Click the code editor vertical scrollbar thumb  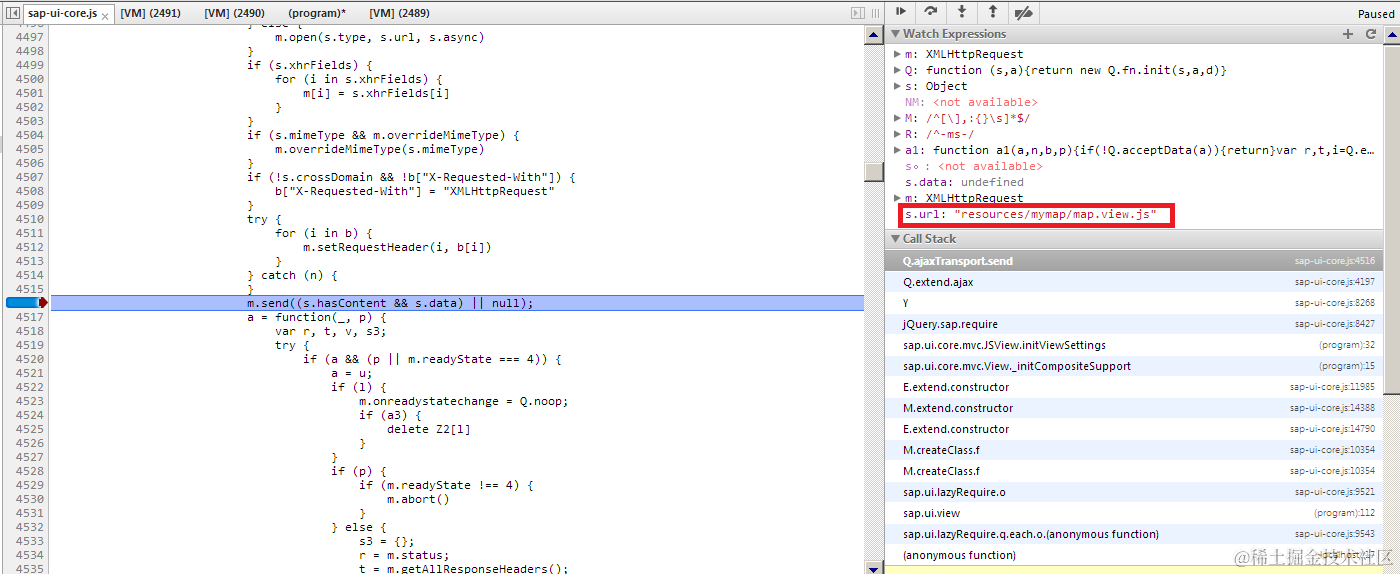[x=874, y=172]
